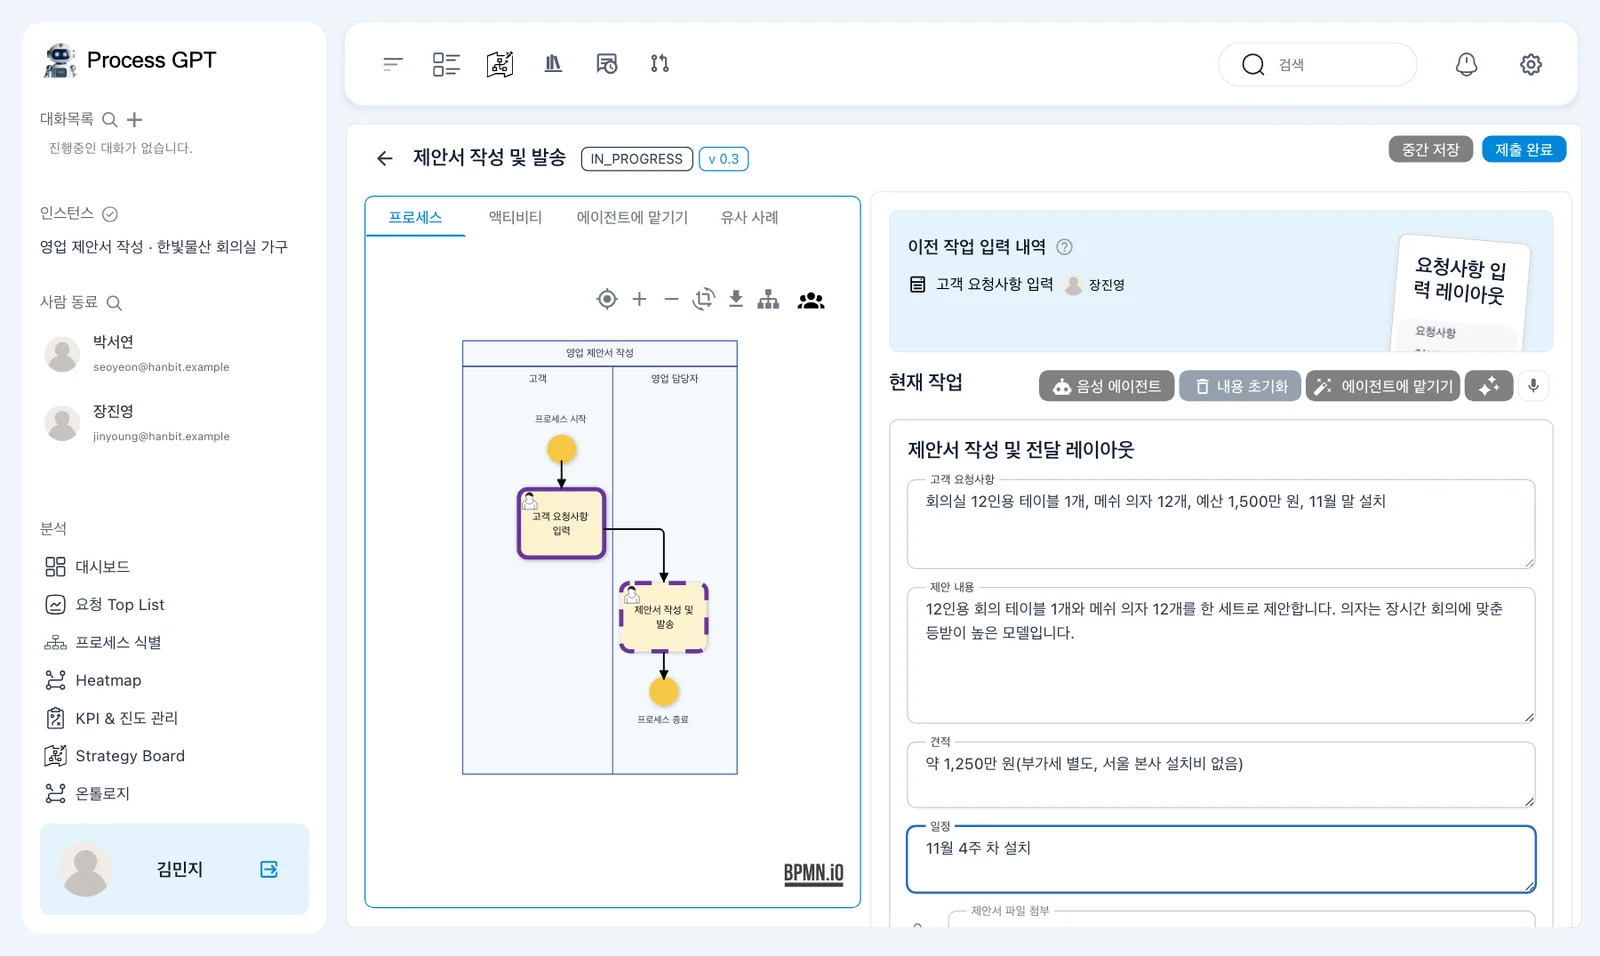Image resolution: width=1600 pixels, height=956 pixels.
Task: Click the 제출 완료 button
Action: coord(1524,149)
